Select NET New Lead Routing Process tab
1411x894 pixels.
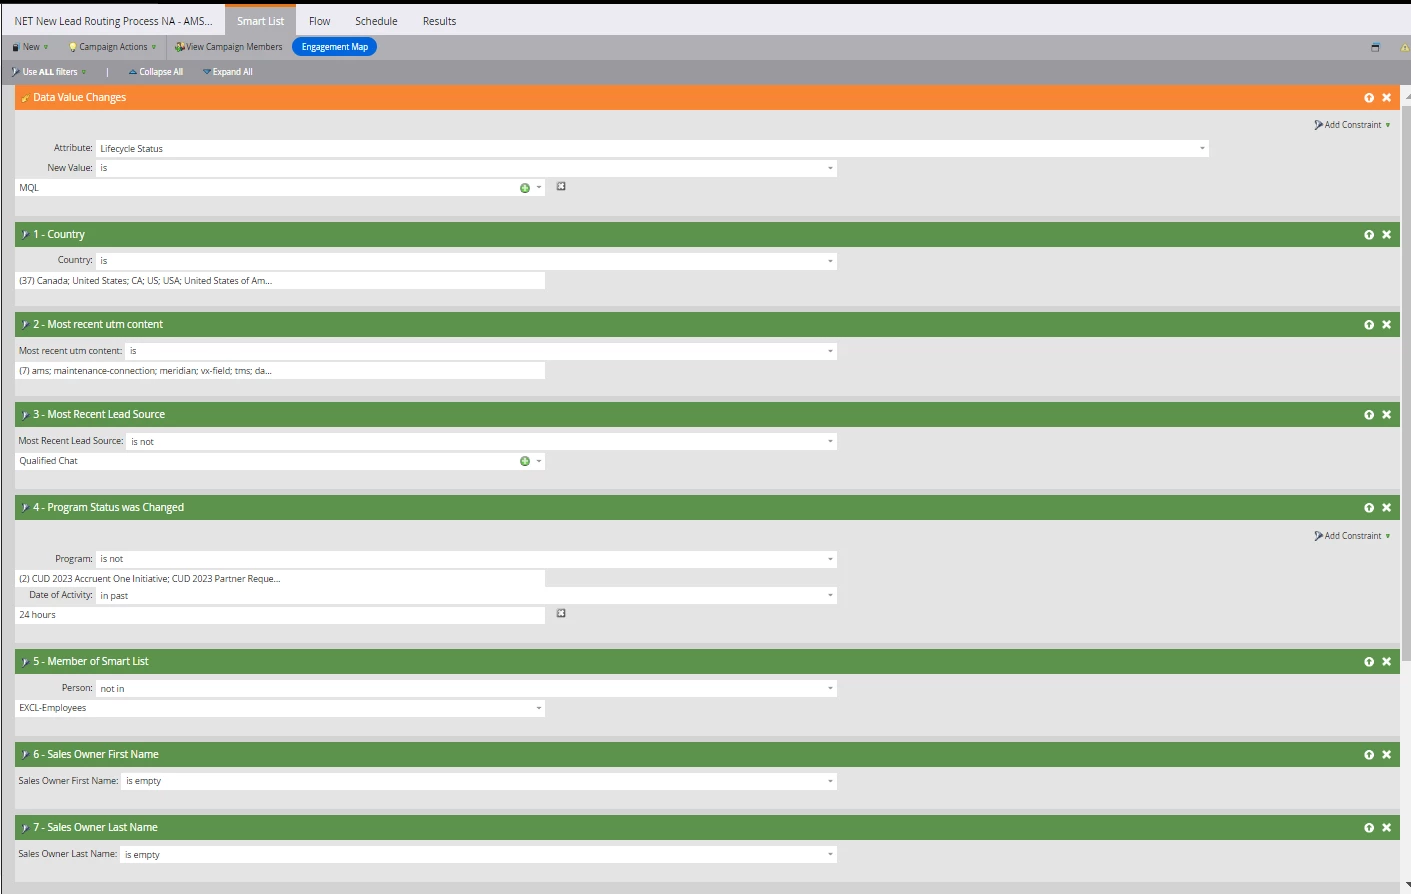tap(113, 21)
